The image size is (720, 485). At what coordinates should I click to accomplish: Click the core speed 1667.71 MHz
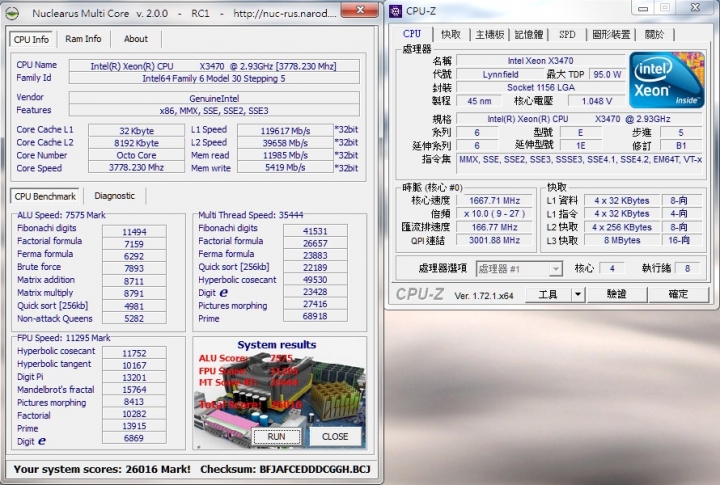click(495, 201)
